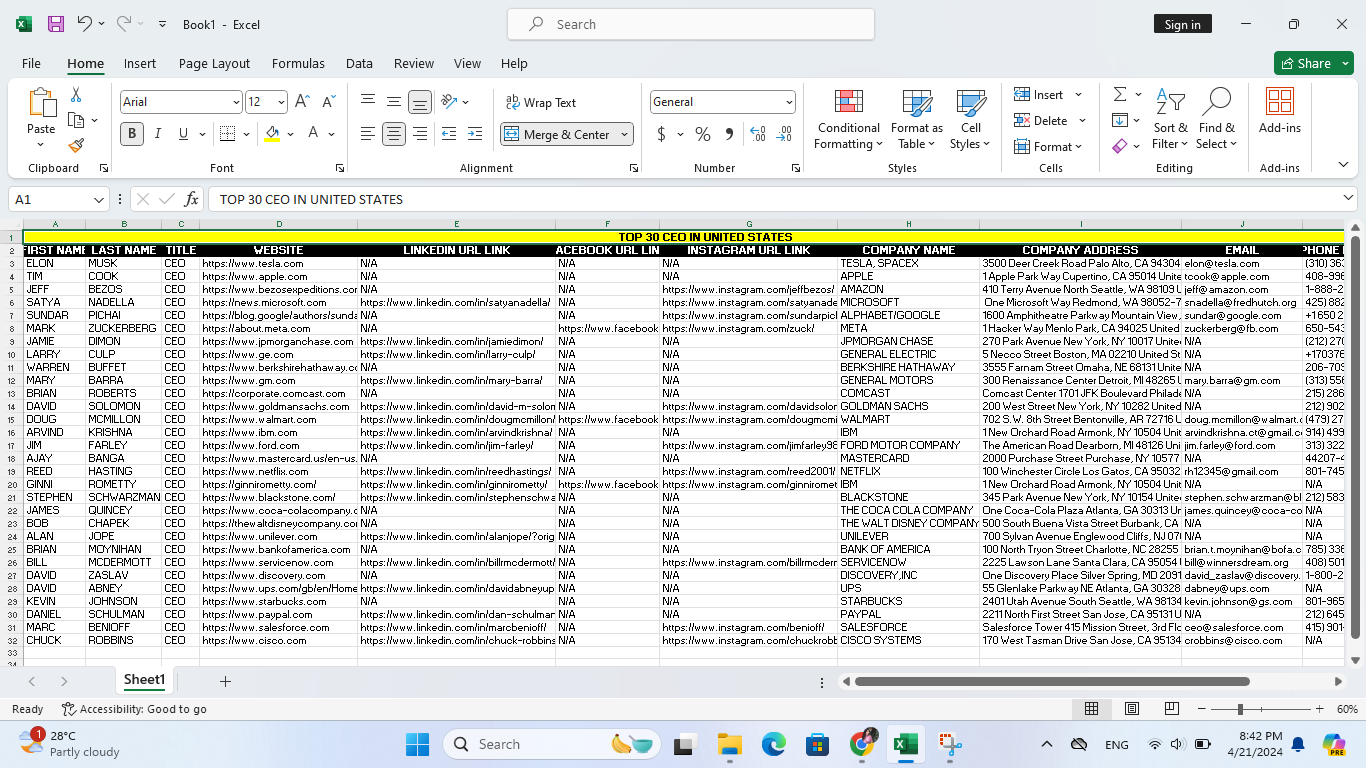Cut selection with the scissors icon
Screen dimensions: 1366x768
click(76, 95)
